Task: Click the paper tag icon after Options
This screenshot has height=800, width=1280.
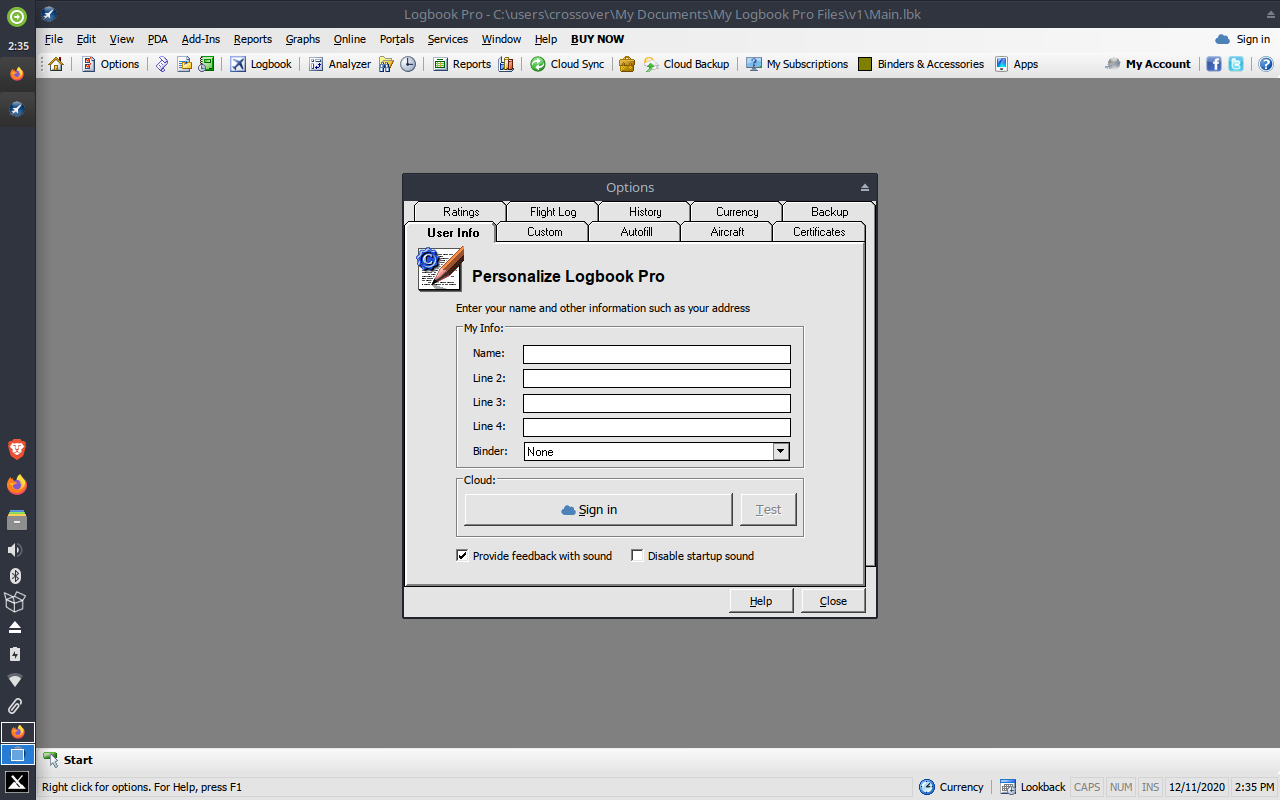Action: 162,64
